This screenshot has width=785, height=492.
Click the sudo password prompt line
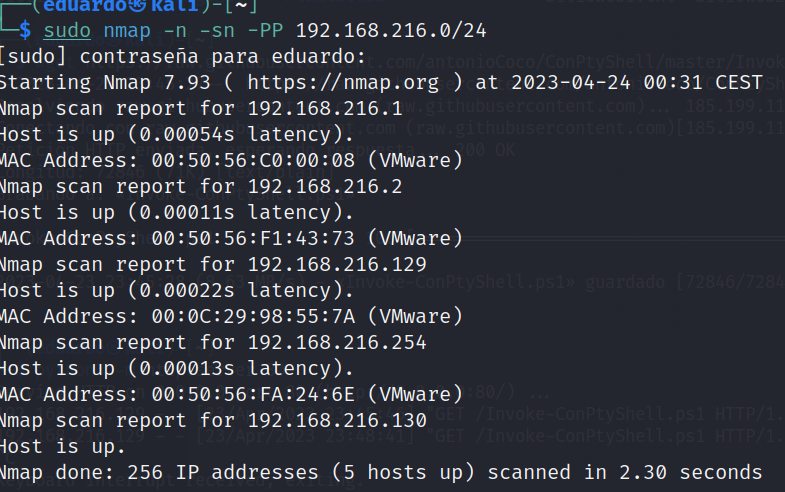point(183,57)
